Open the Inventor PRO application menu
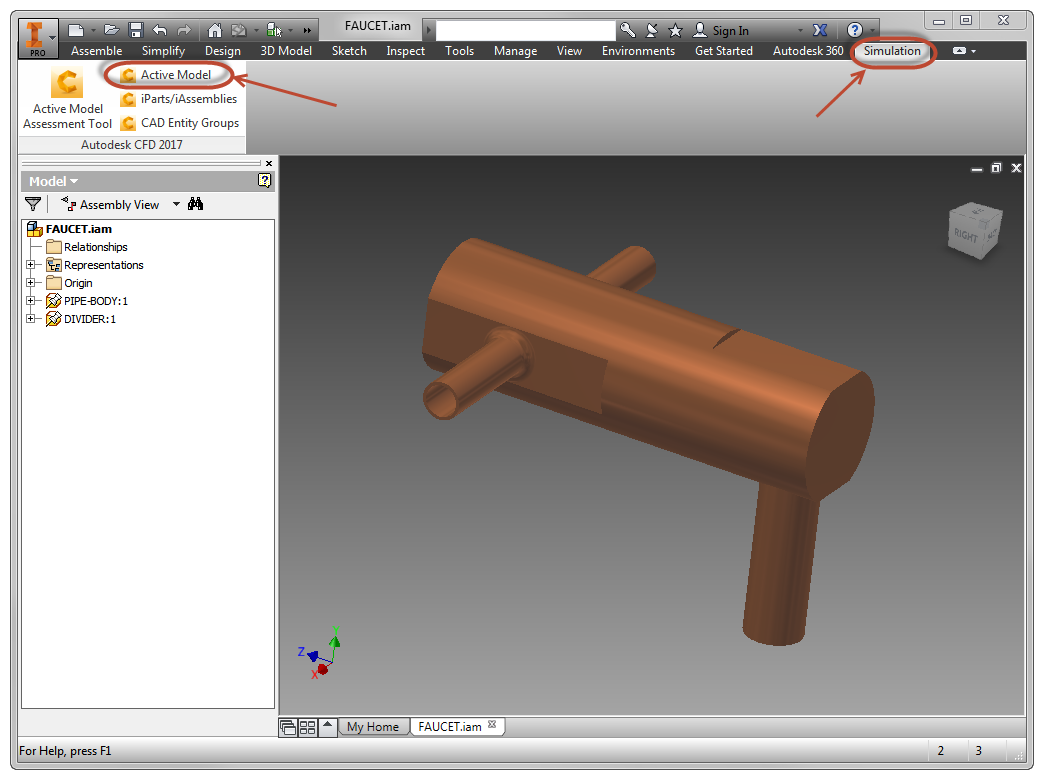Screen dimensions: 1044x780 tap(37, 37)
